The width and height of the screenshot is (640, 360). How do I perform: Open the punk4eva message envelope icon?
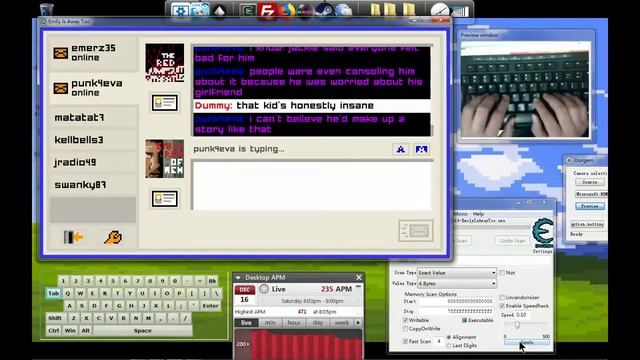click(x=60, y=88)
